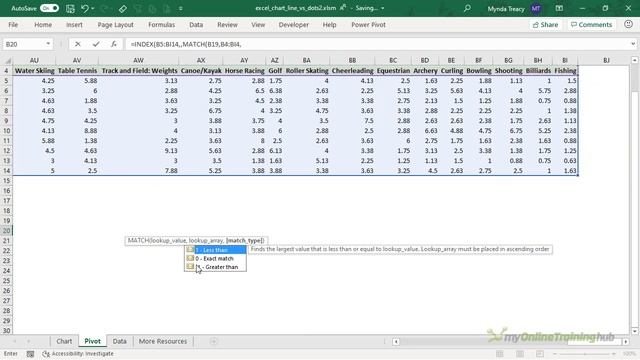Image resolution: width=640 pixels, height=360 pixels.
Task: Click lookup_value argument in MATCH tooltip
Action: pos(168,240)
